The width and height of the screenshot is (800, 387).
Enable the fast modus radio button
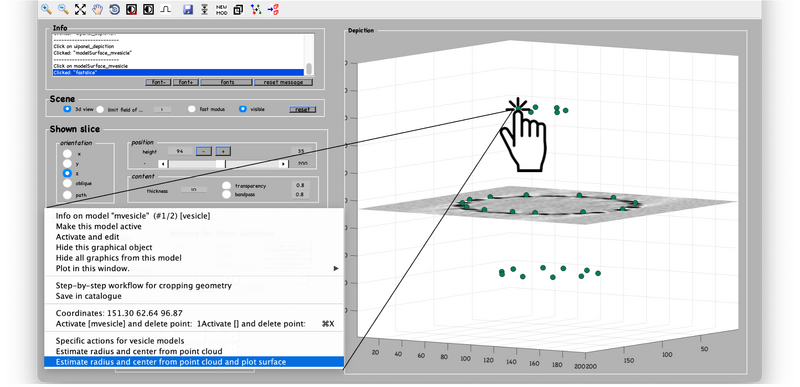pos(192,109)
